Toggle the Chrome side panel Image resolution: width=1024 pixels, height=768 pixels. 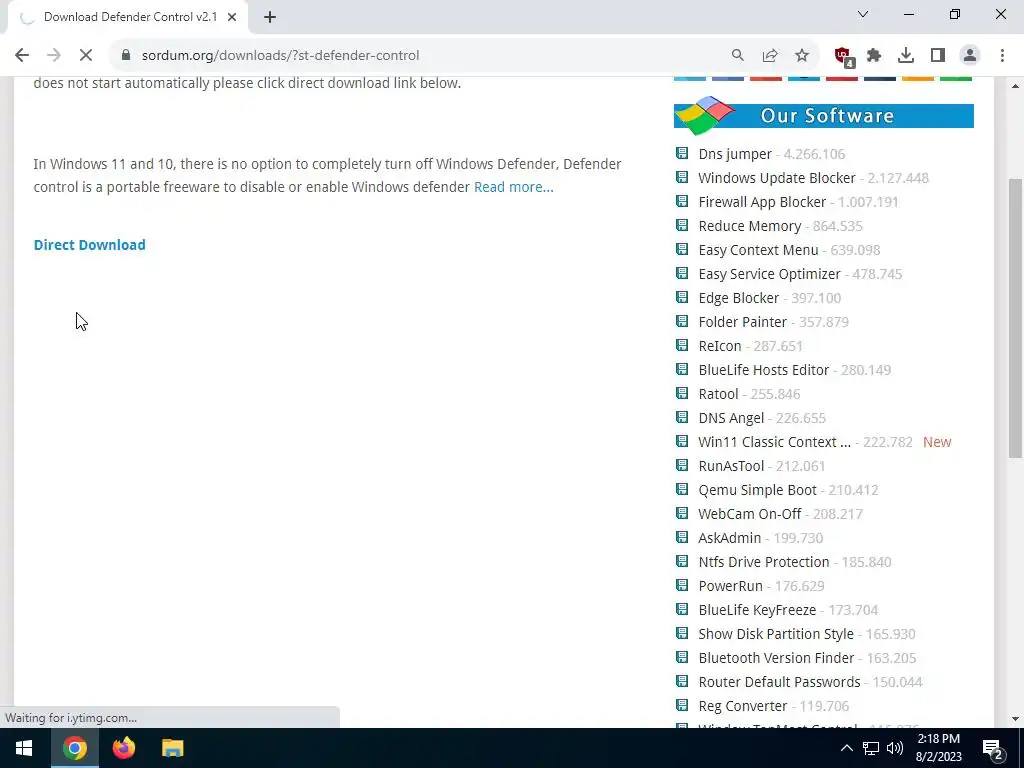pos(938,56)
